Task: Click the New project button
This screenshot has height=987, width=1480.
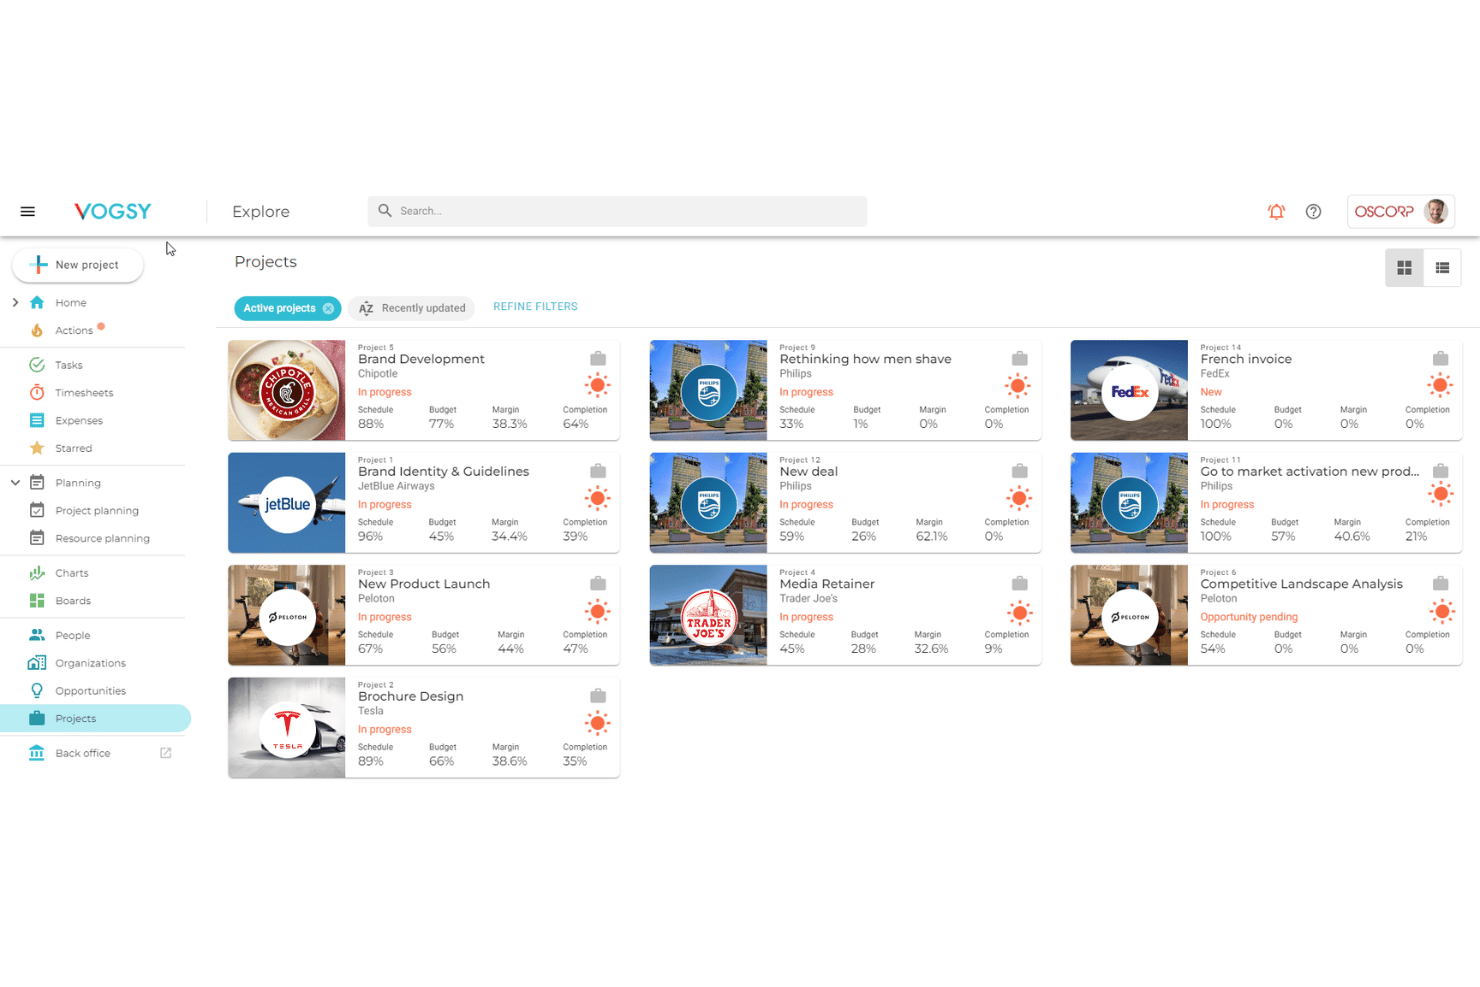Action: 78,265
